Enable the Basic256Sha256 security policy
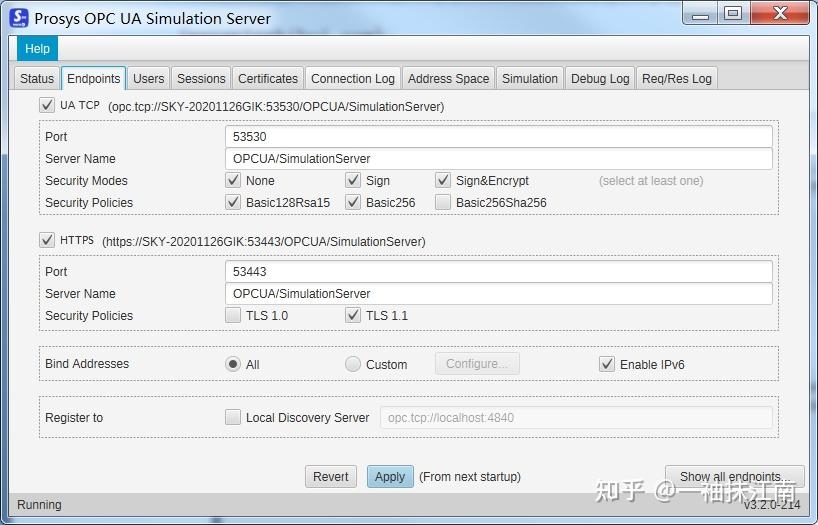The image size is (818, 525). 443,203
